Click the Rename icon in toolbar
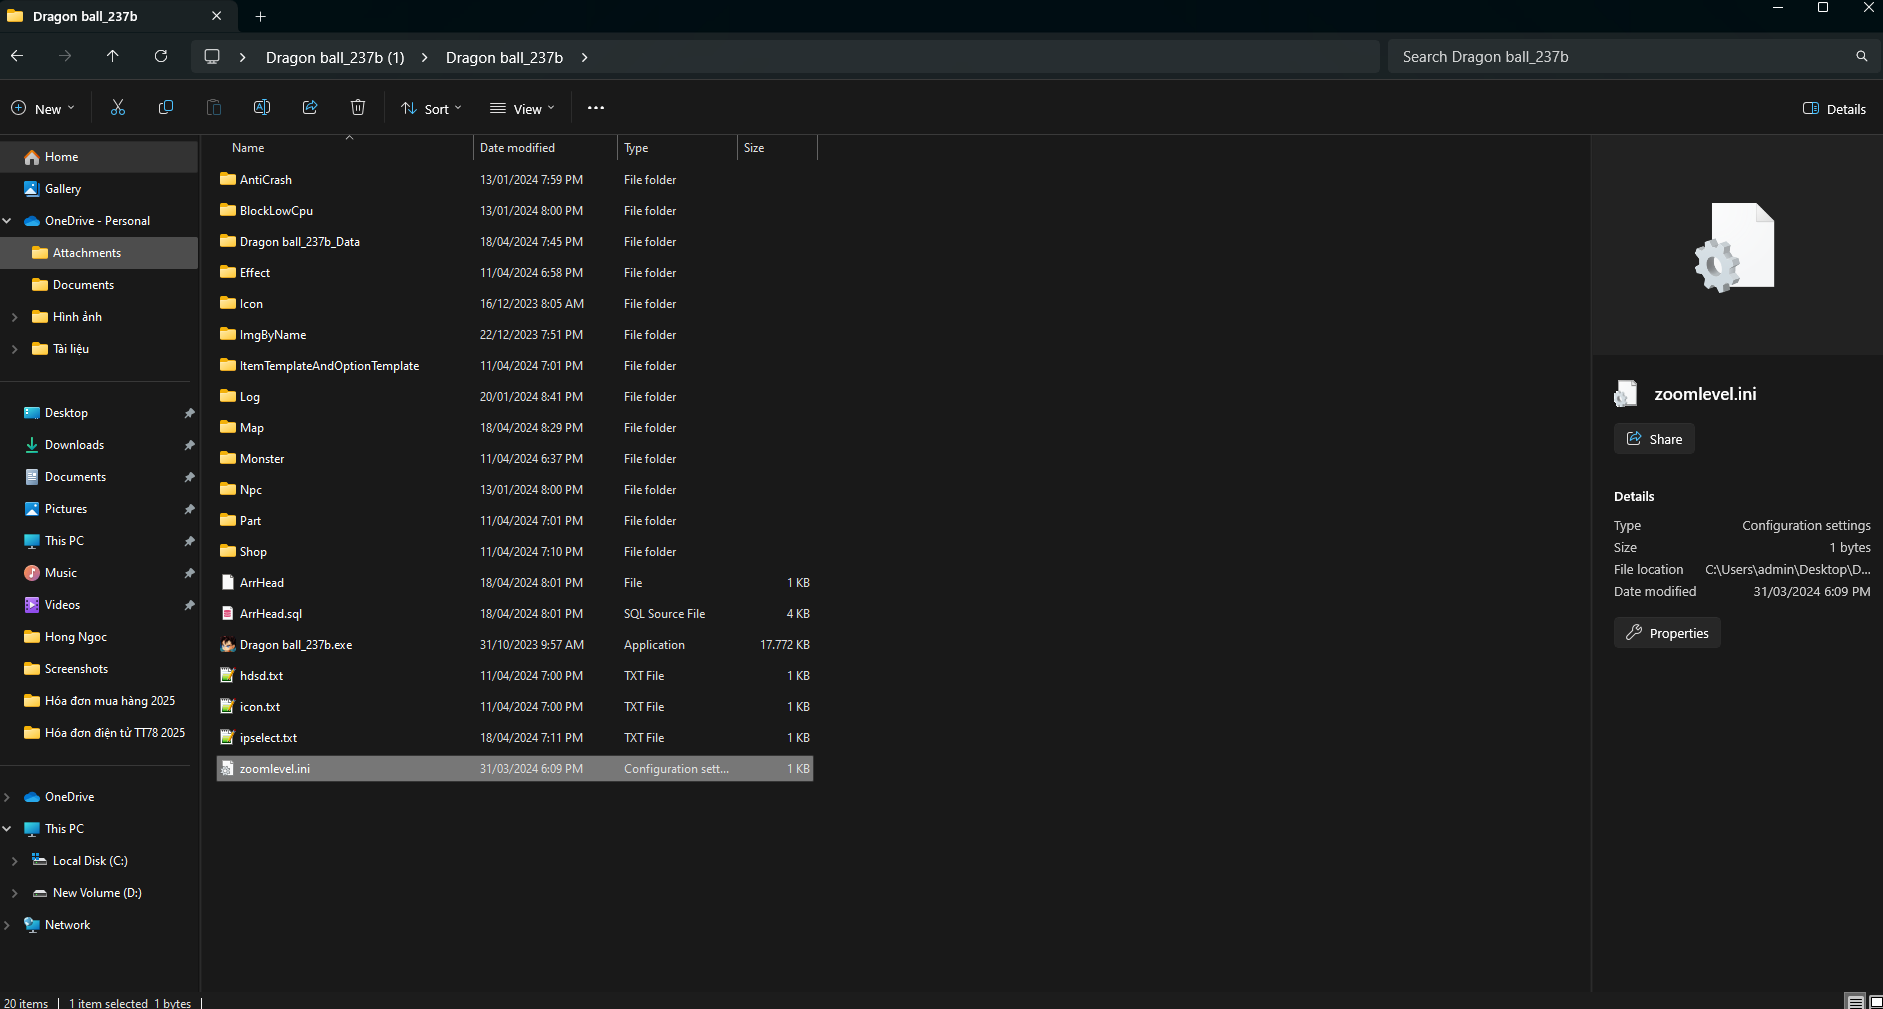This screenshot has height=1009, width=1883. click(x=262, y=108)
